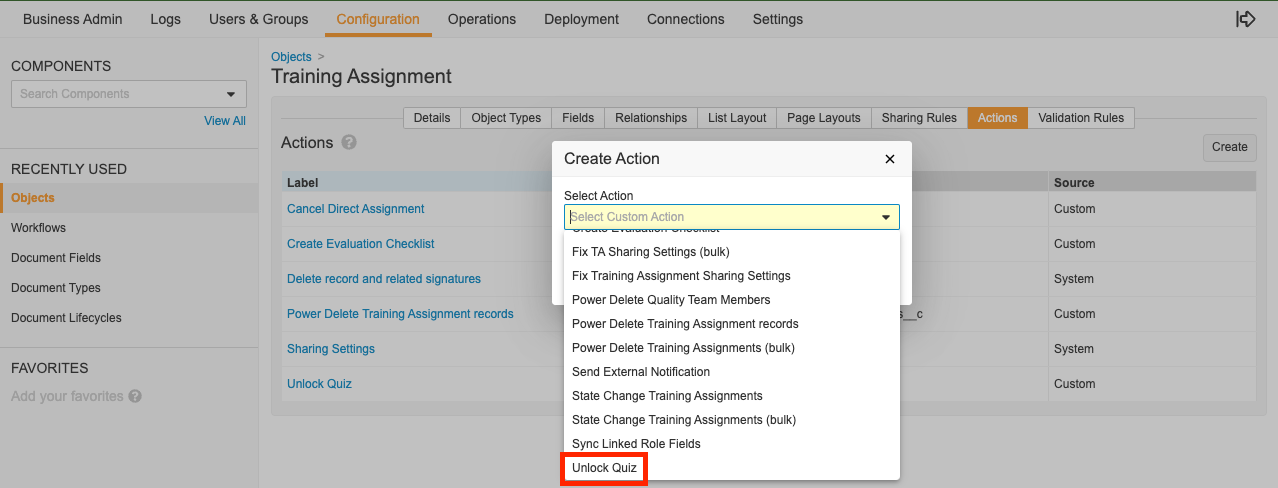Select Fix TA Sharing Settings (bulk) option
This screenshot has width=1278, height=488.
point(650,252)
